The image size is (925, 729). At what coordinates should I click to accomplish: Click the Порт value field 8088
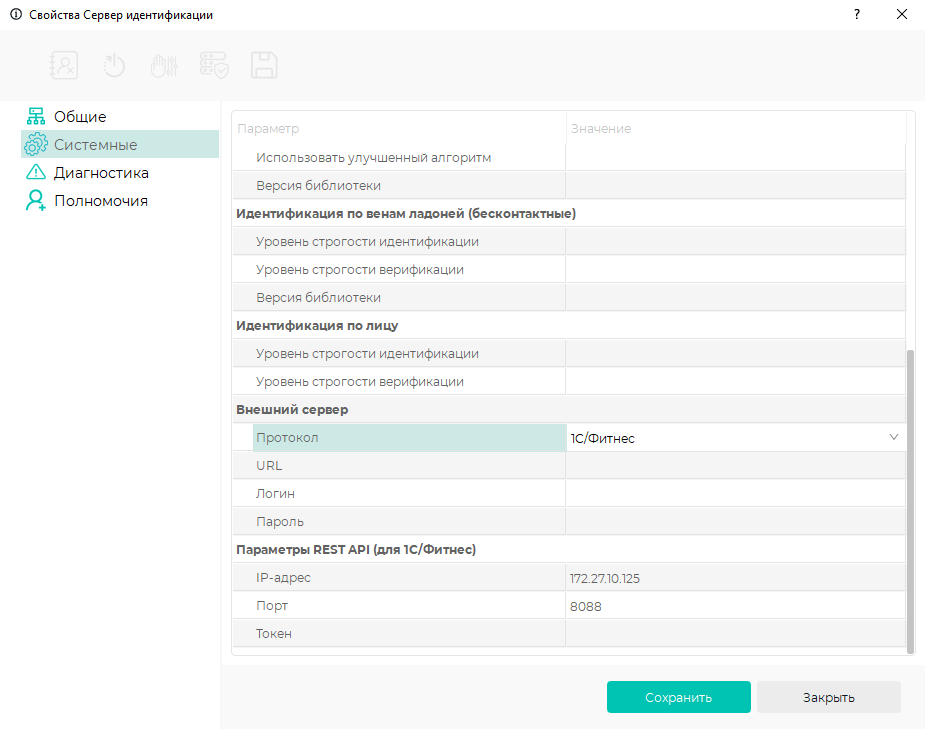pyautogui.click(x=735, y=606)
